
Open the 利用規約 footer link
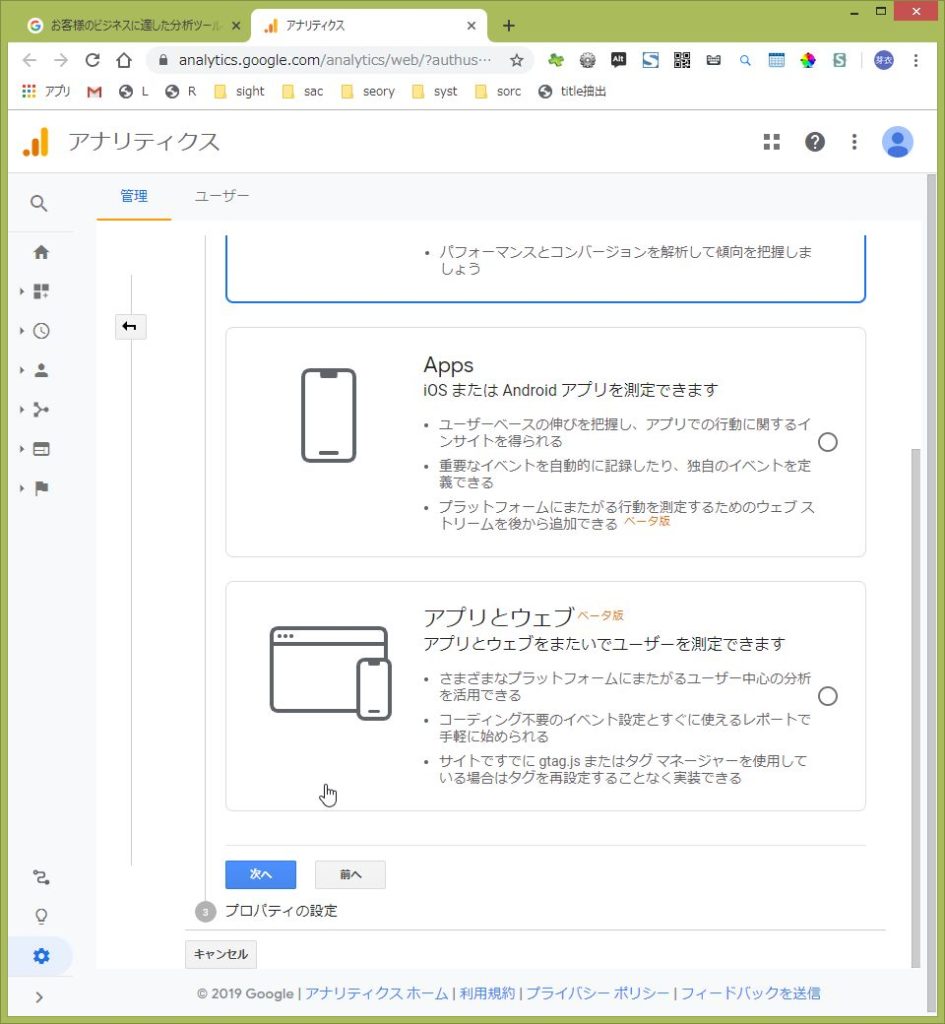point(487,993)
